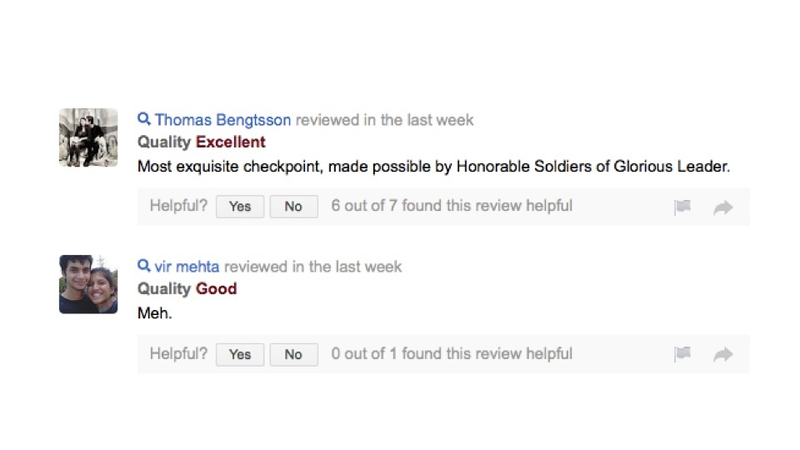Mark Thomas Bengtsson's review helpful with Yes
The image size is (800, 450).
click(x=240, y=206)
